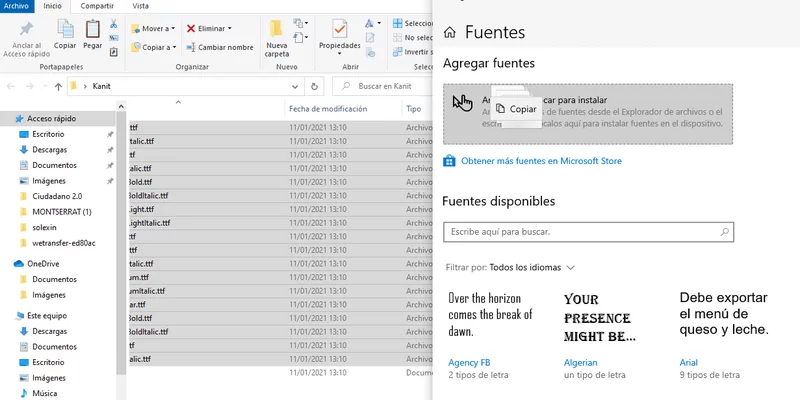Viewport: 800px width, 400px height.
Task: Open the Arial font link
Action: tap(688, 363)
